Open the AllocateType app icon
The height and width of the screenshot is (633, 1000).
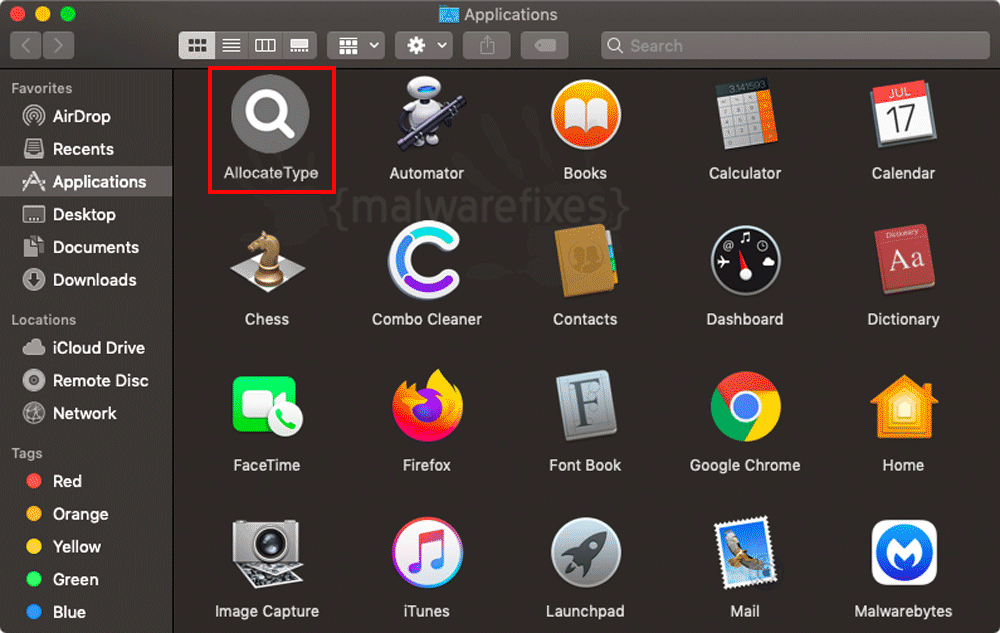(270, 114)
